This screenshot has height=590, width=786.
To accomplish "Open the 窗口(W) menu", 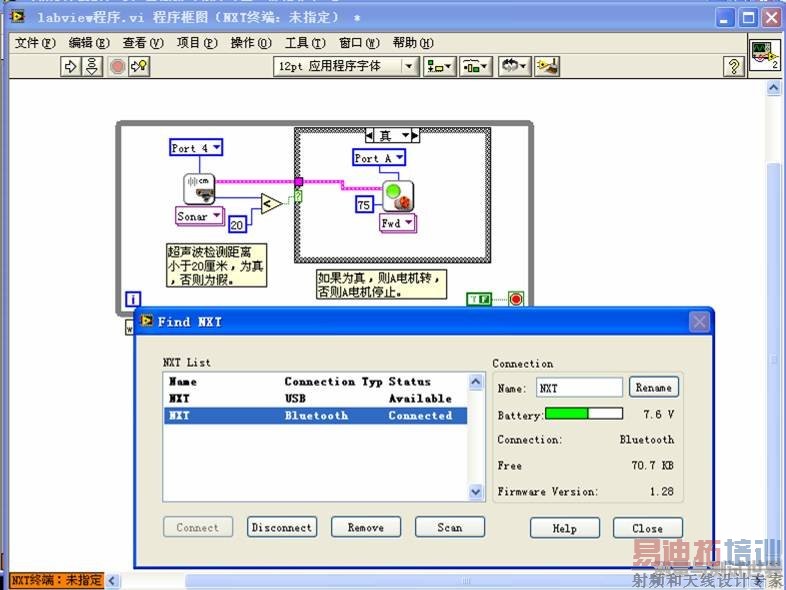I will 359,43.
